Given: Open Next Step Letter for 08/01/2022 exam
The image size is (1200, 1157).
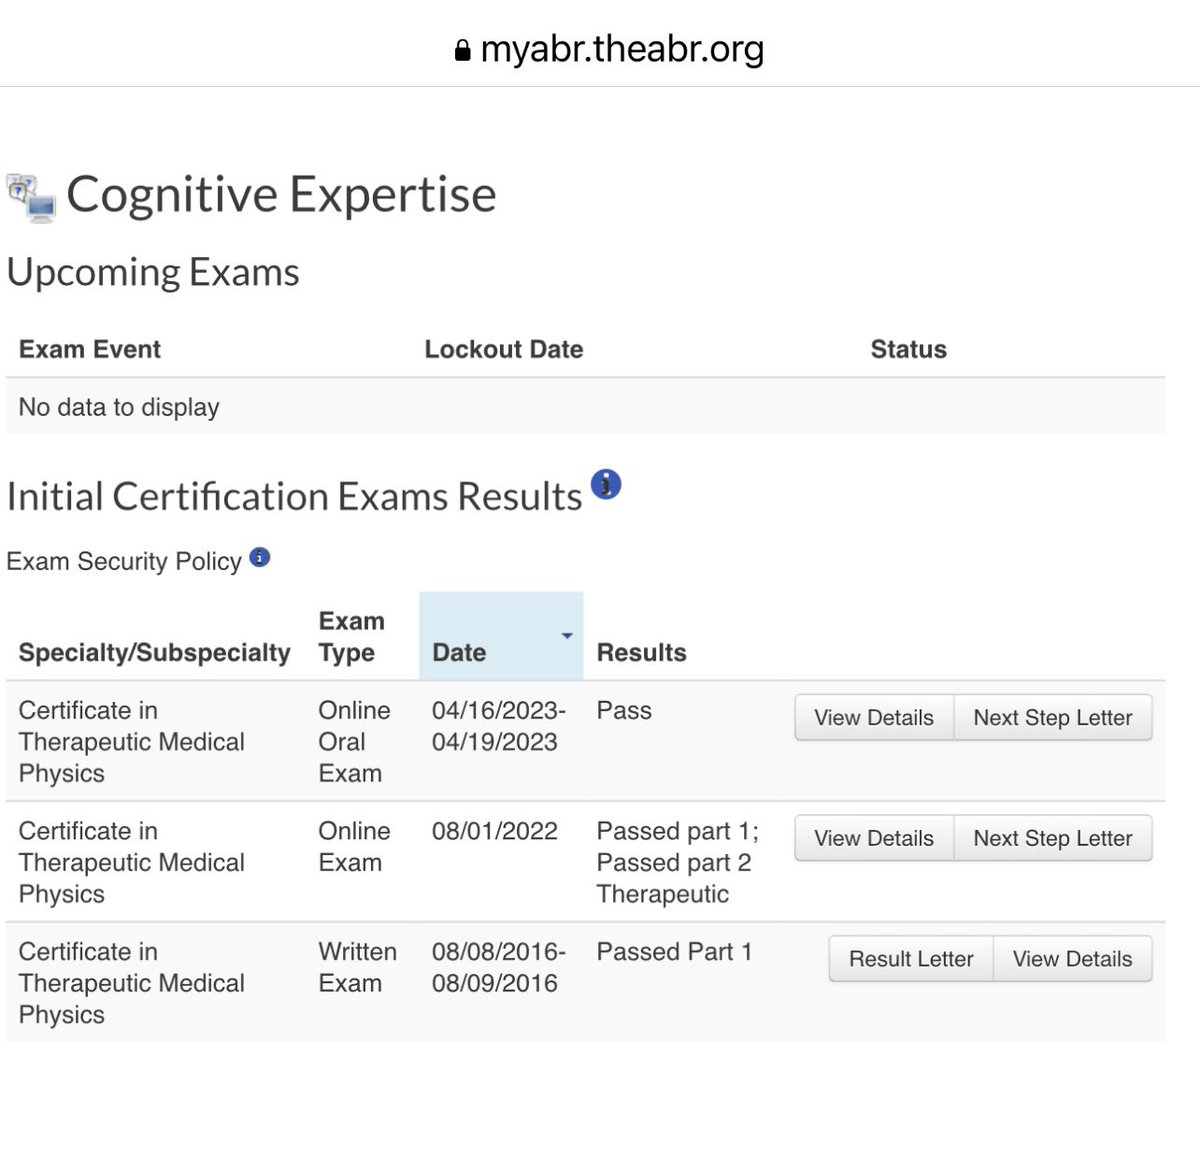Looking at the screenshot, I should tap(1053, 839).
